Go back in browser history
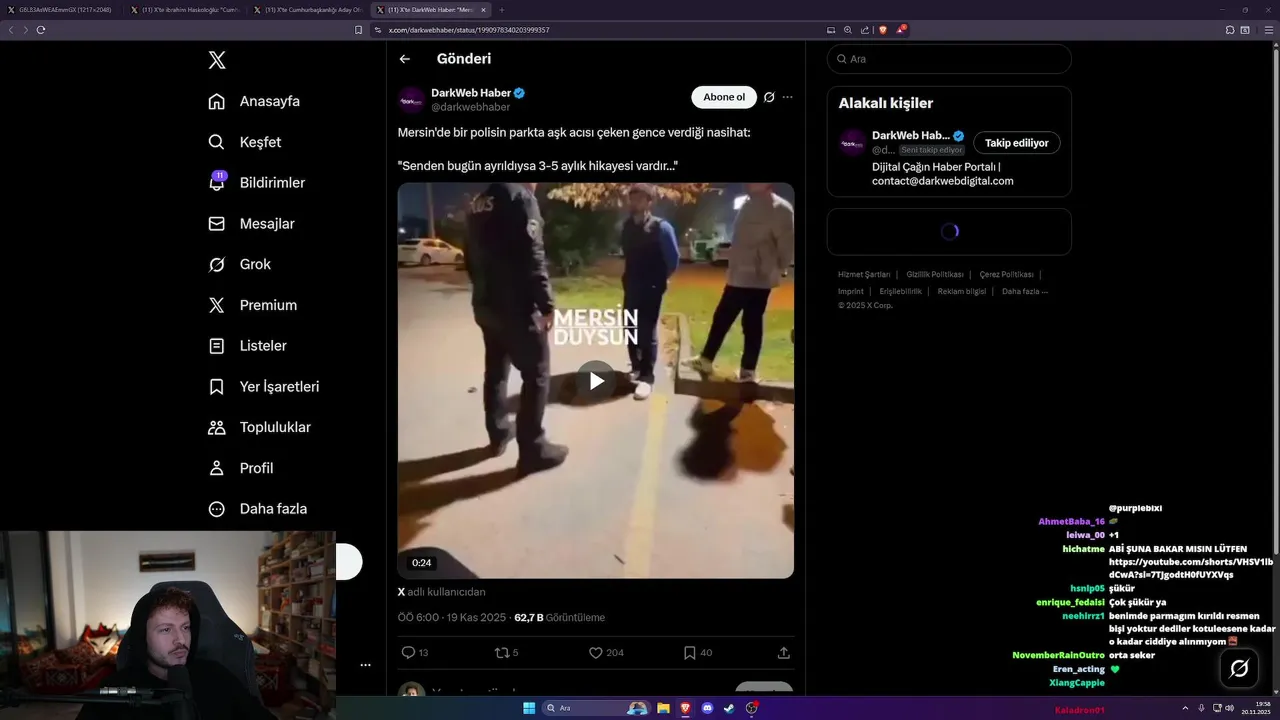The image size is (1280, 720). 11,30
